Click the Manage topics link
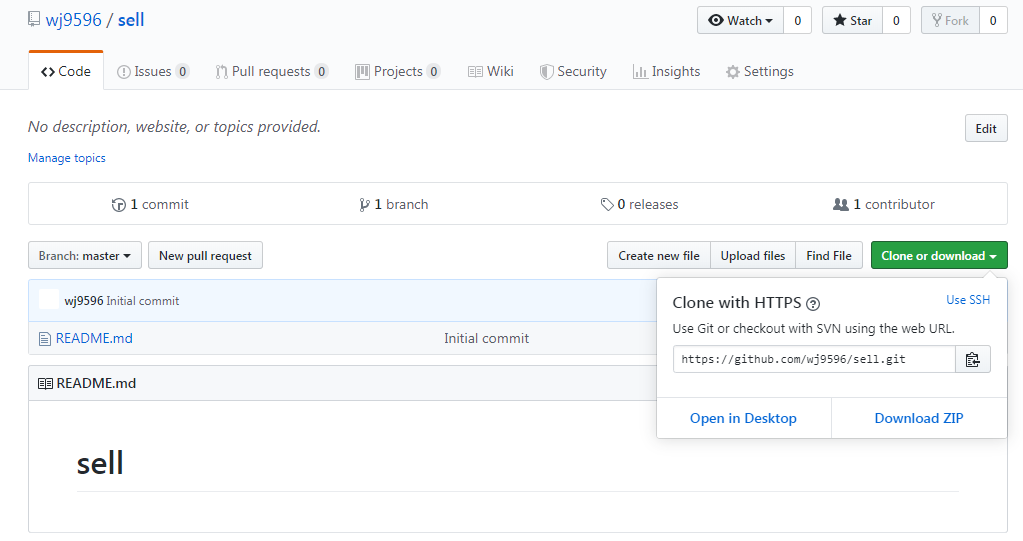This screenshot has width=1023, height=541. (x=67, y=158)
